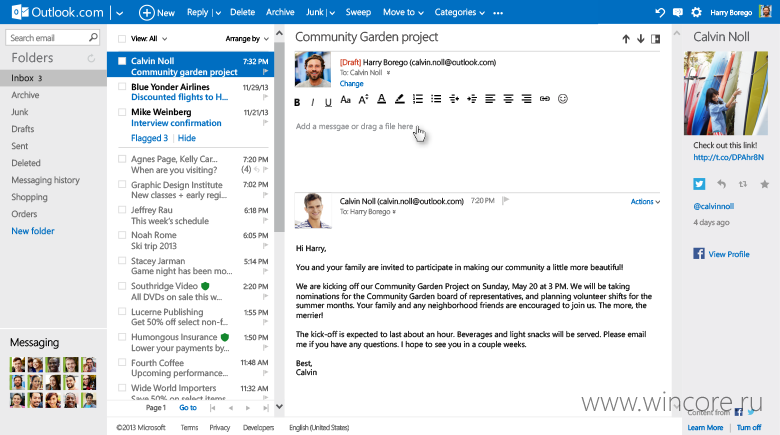Create a New email
Viewport: 780px width, 435px height.
pyautogui.click(x=157, y=12)
